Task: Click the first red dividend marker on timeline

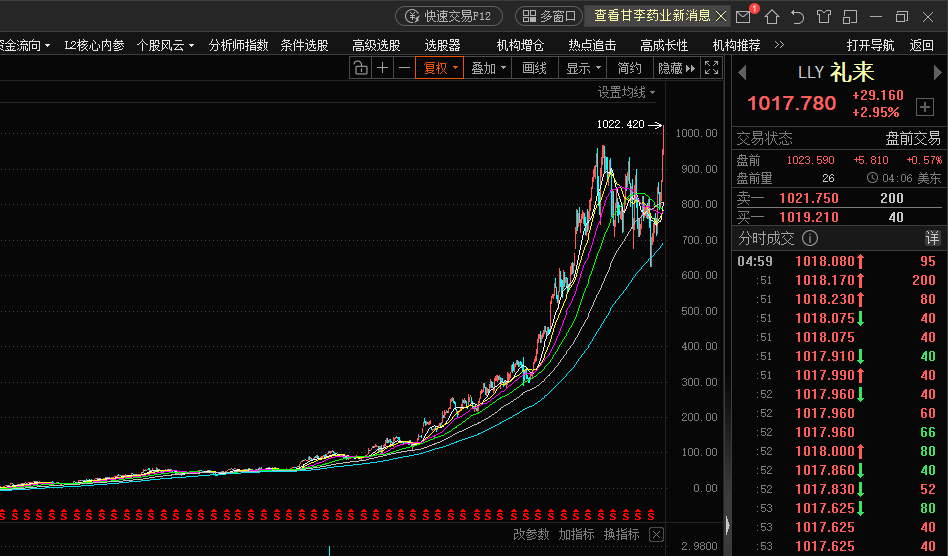Action: tap(2, 515)
